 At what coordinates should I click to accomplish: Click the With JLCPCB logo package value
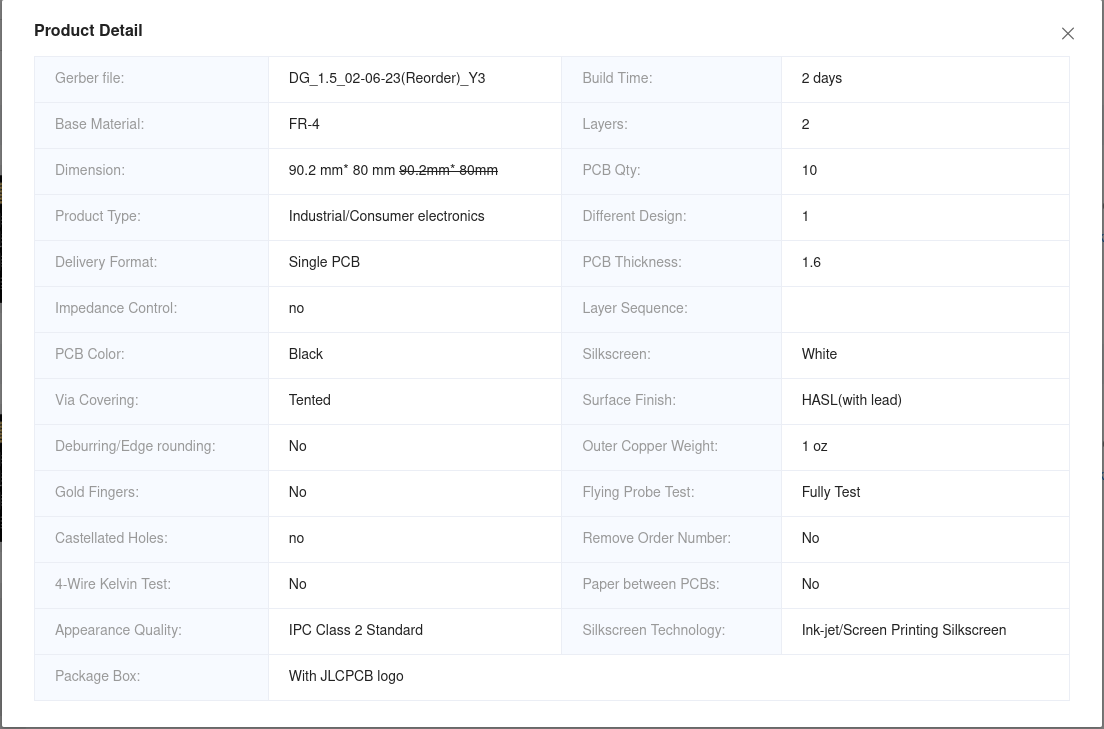coord(346,676)
